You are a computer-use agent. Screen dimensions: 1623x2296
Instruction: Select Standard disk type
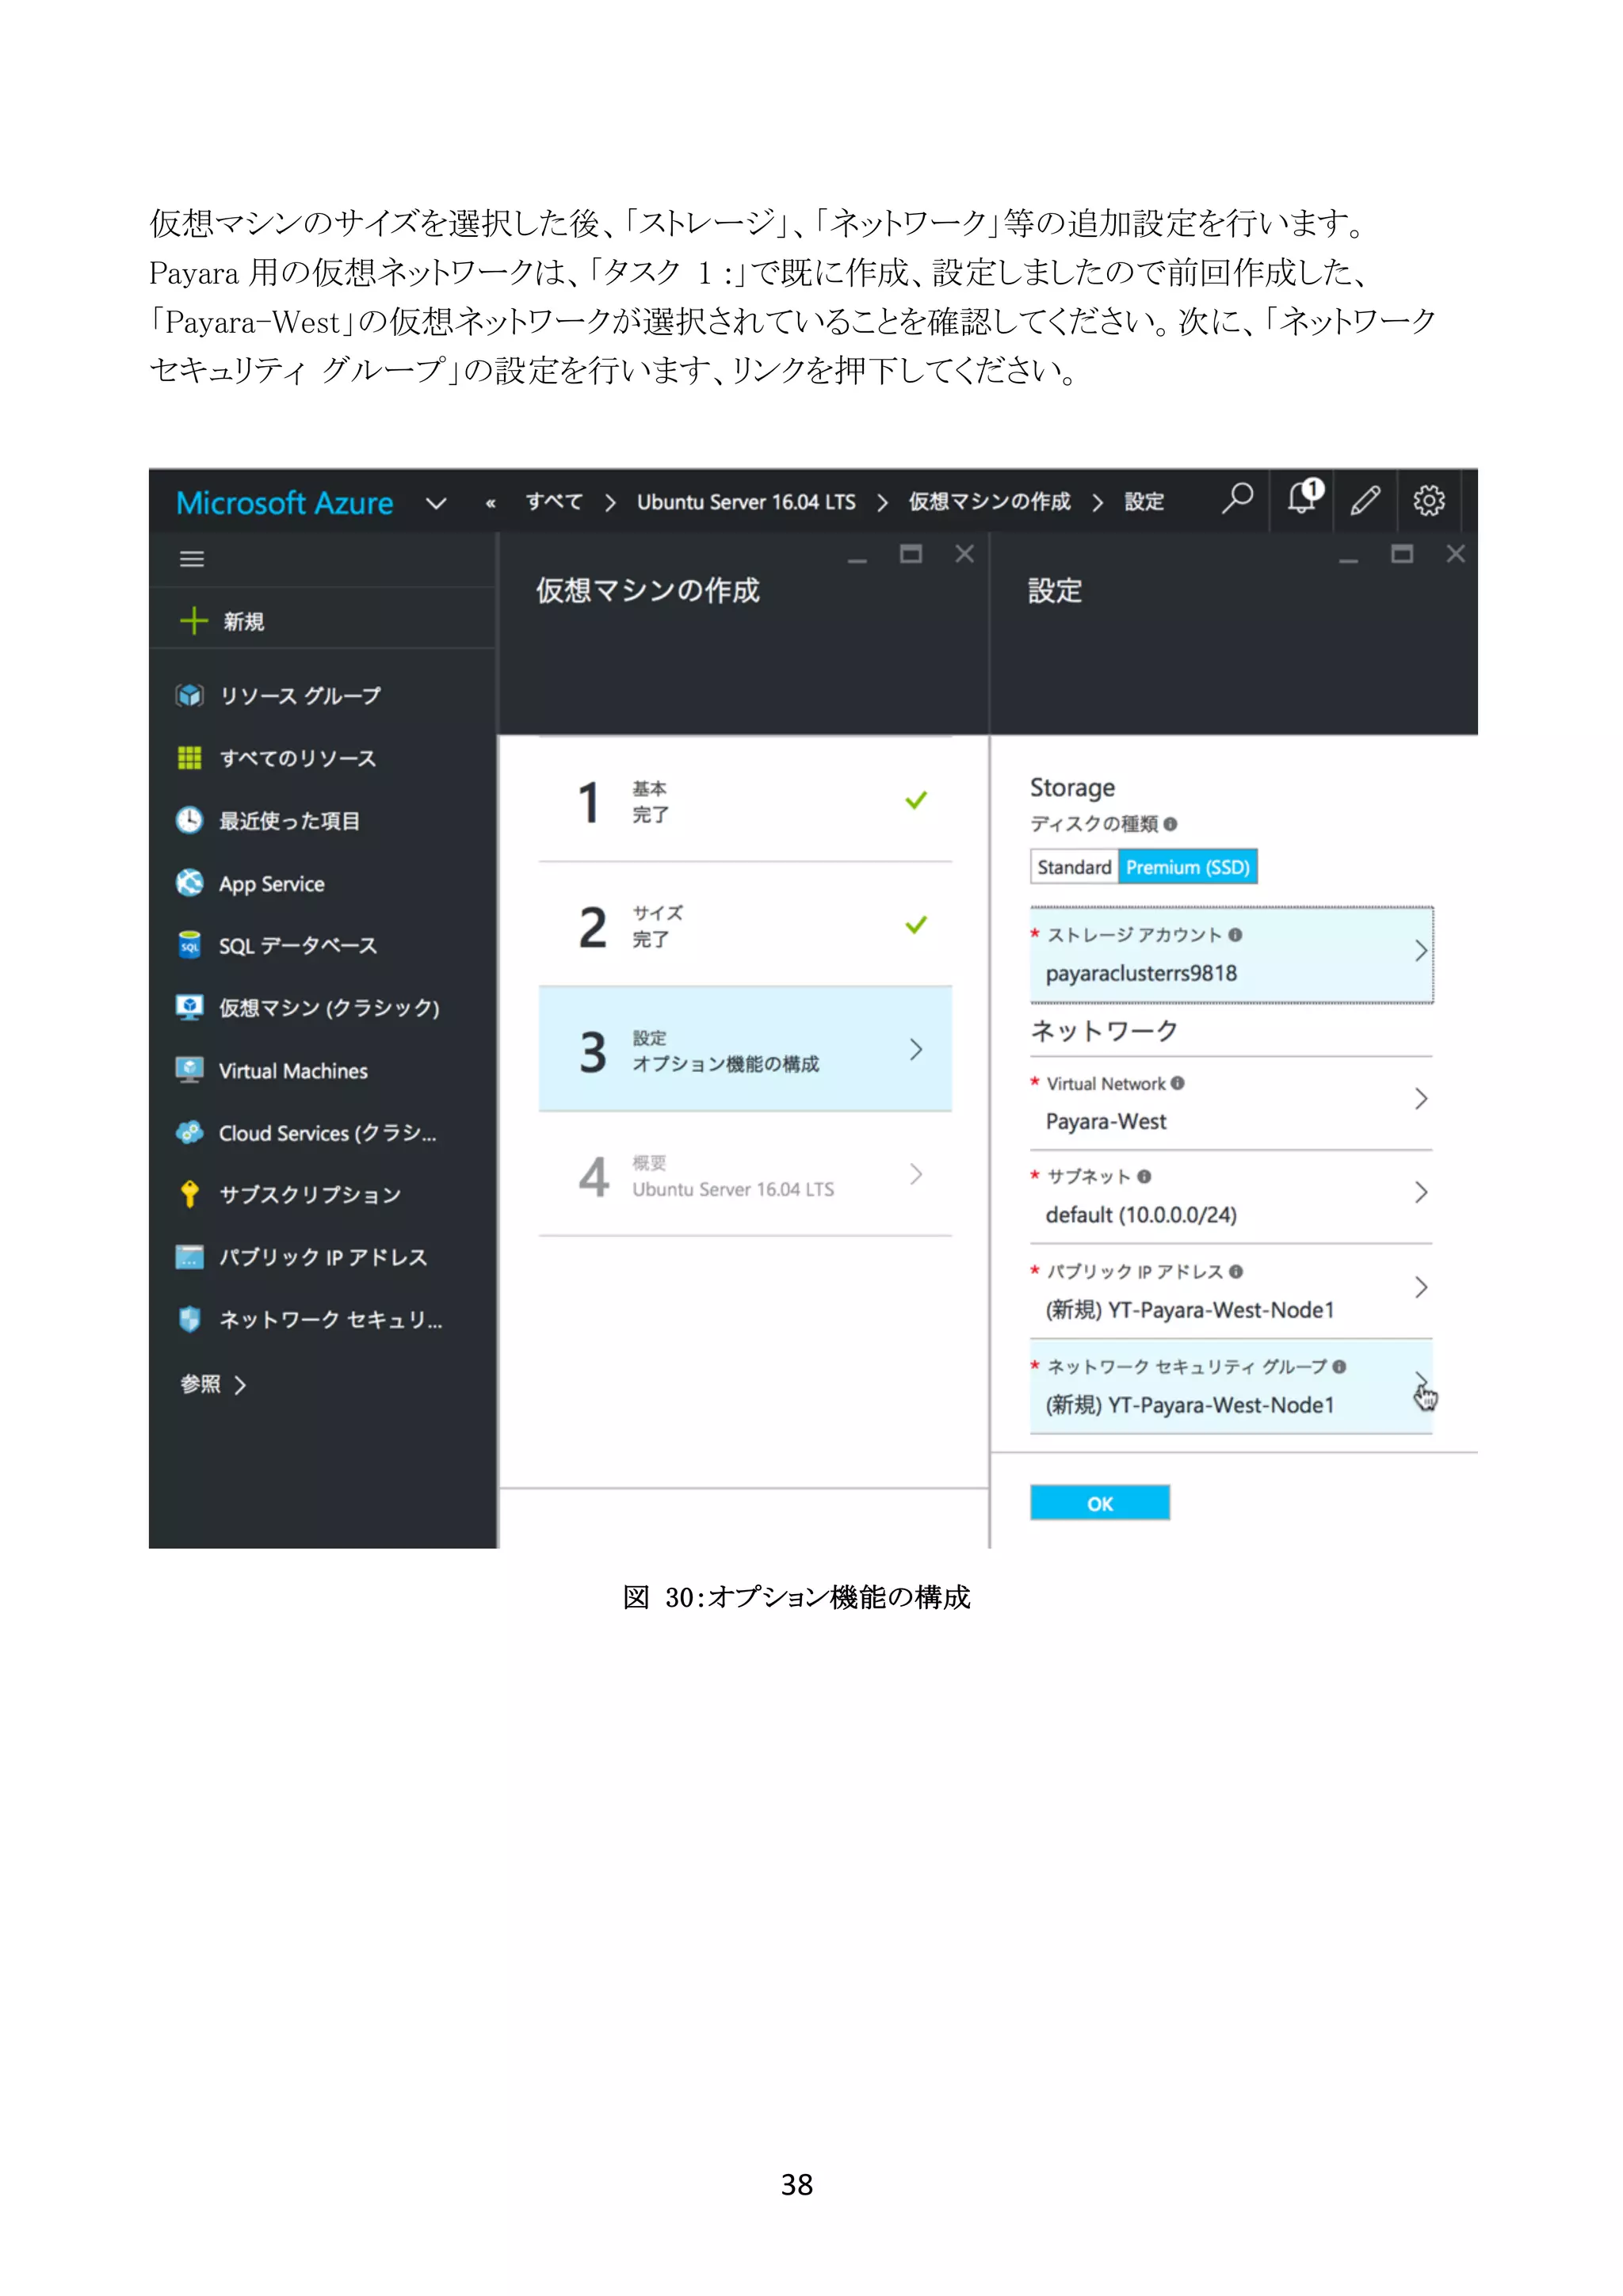pyautogui.click(x=1074, y=867)
